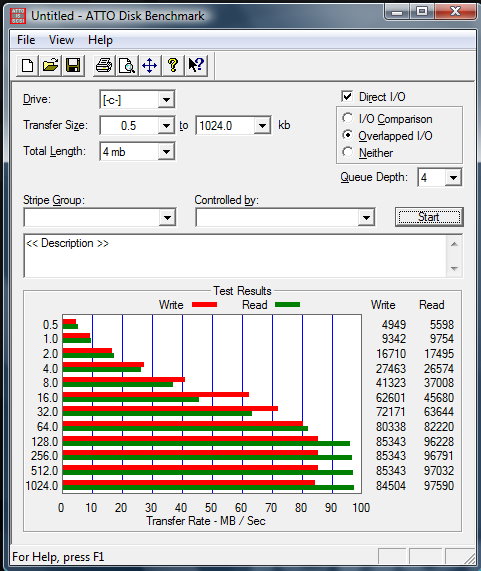This screenshot has width=481, height=571.
Task: Click the 'For Help, press F1' status text
Action: point(58,557)
